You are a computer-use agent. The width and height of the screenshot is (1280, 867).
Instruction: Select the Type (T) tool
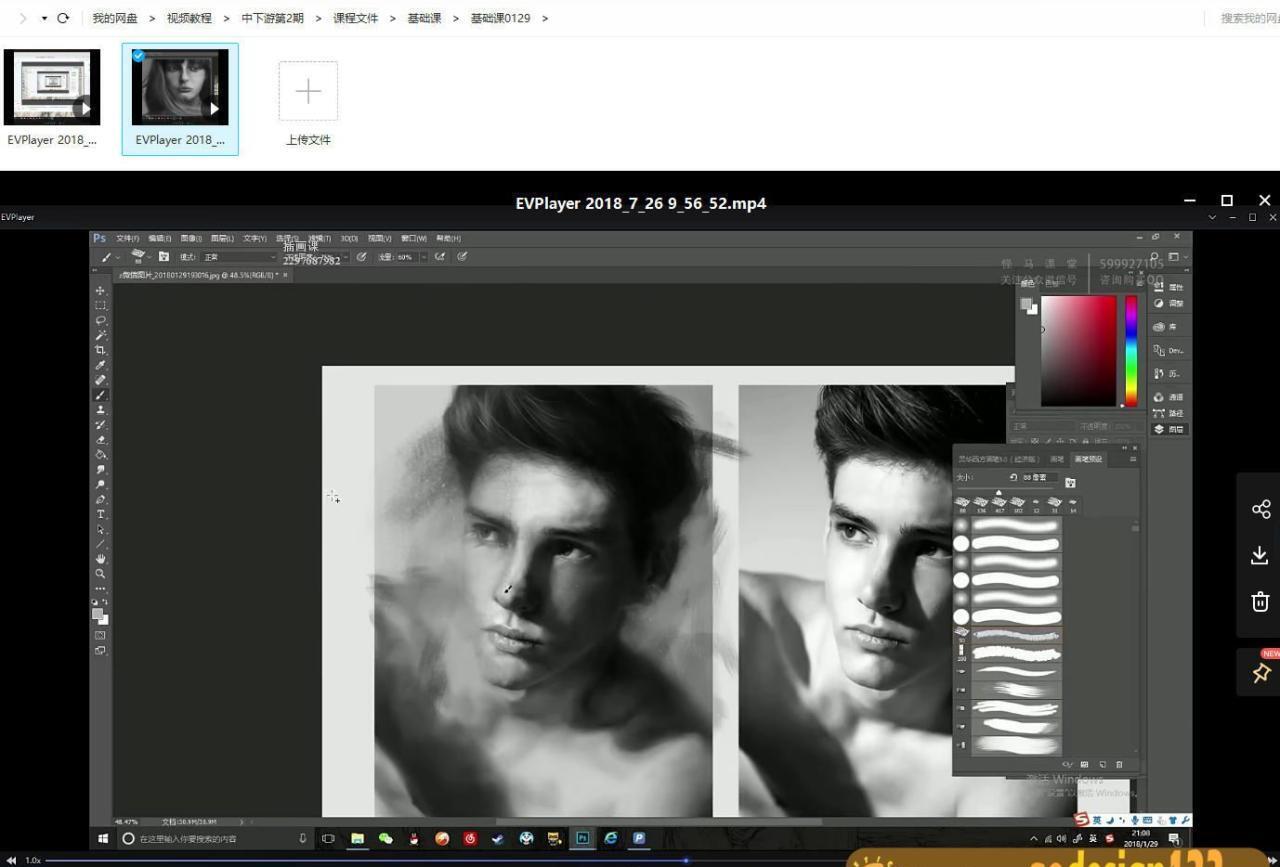pos(100,514)
